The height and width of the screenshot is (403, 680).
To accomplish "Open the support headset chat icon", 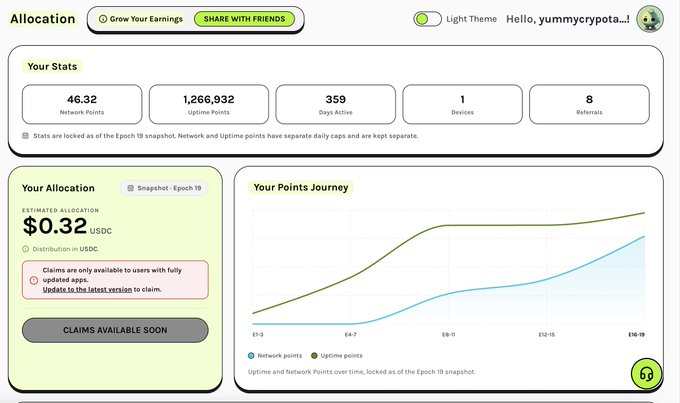I will [646, 374].
